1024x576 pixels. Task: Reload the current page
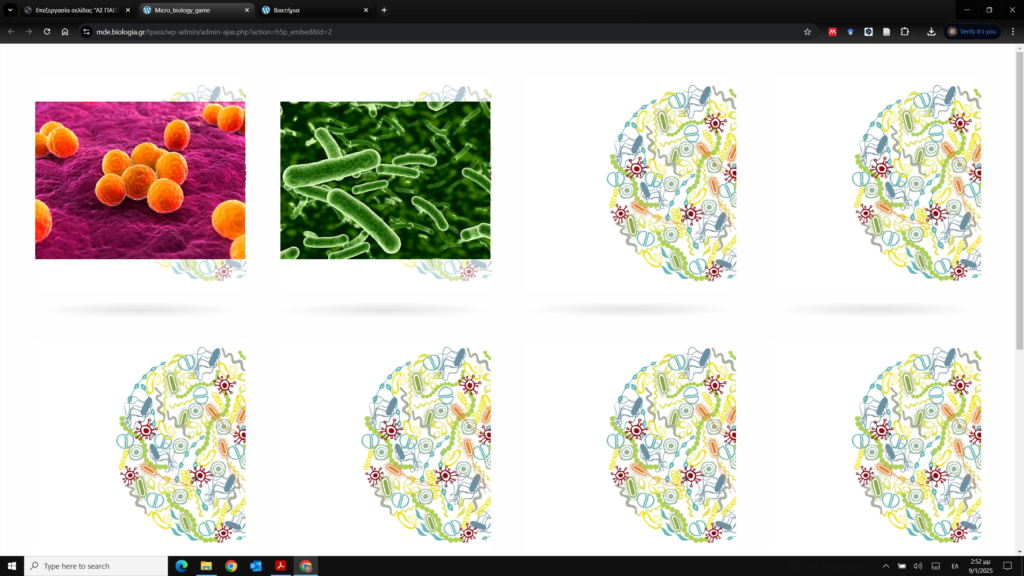pos(47,31)
